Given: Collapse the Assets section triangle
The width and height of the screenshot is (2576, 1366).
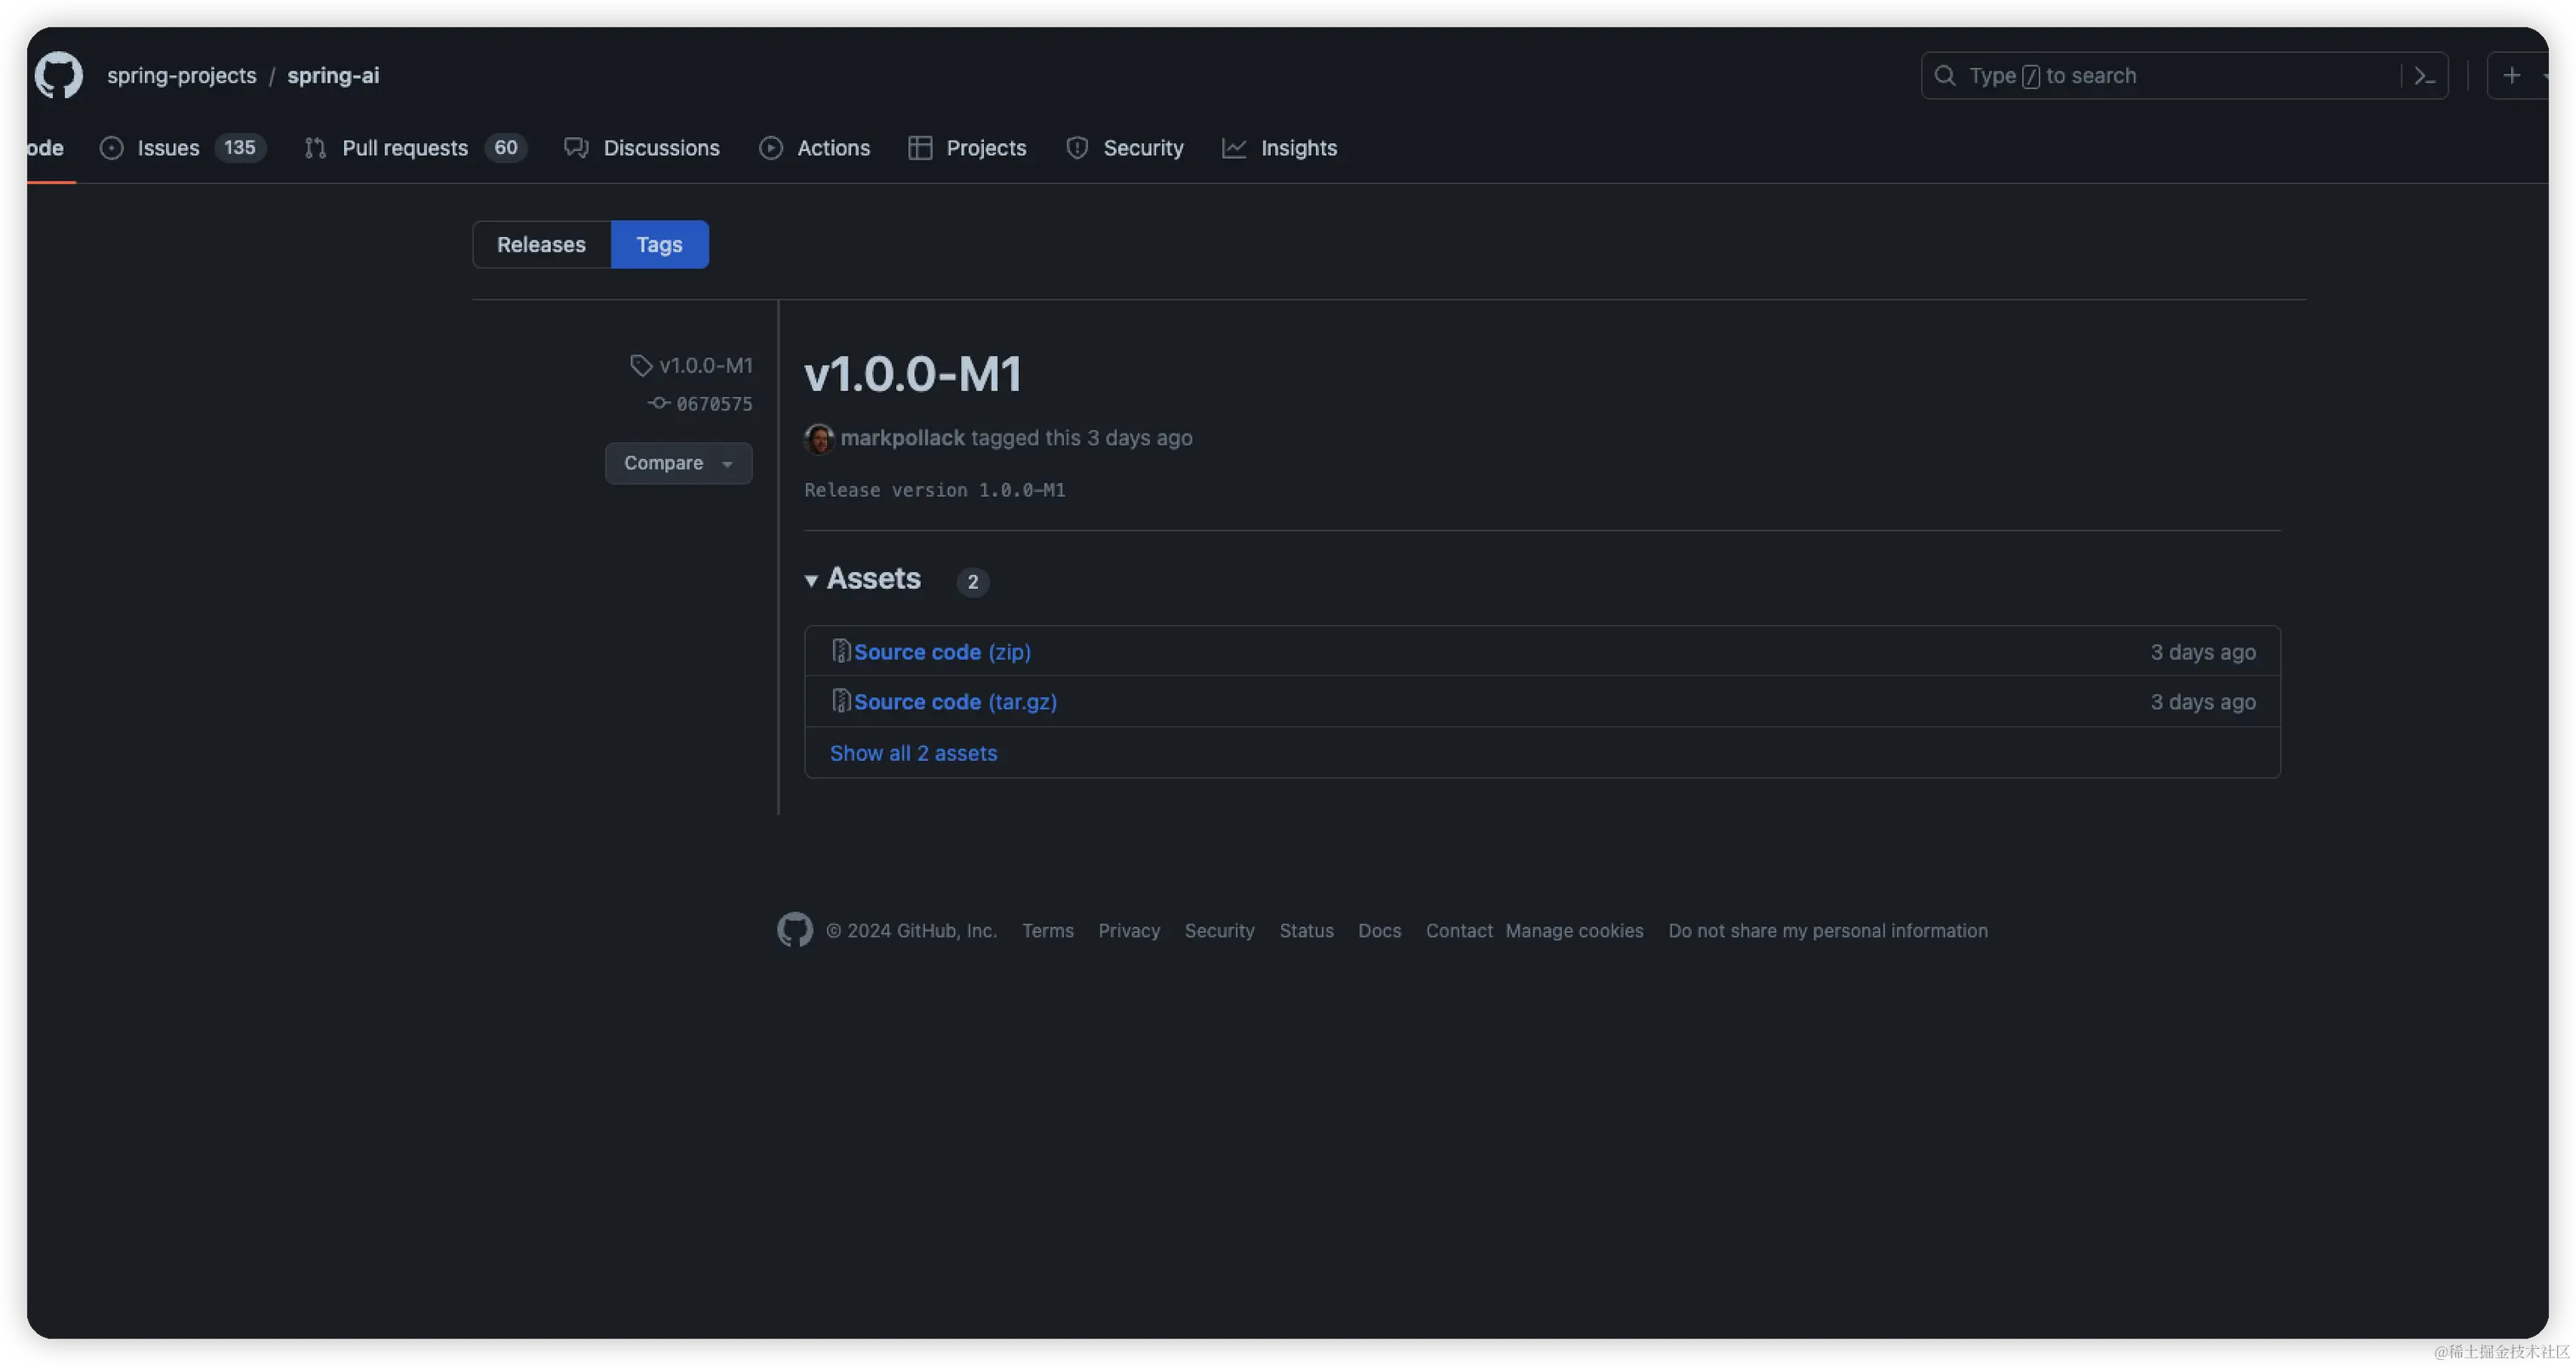Looking at the screenshot, I should click(811, 580).
